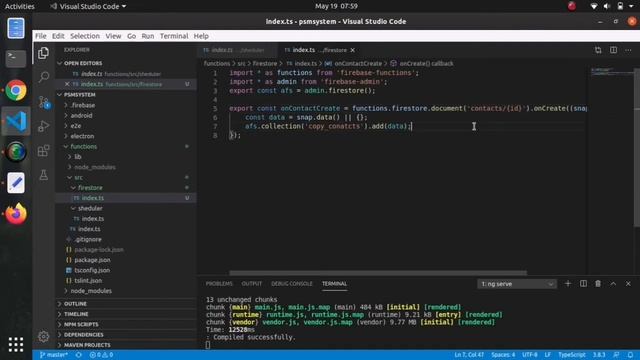Viewport: 640px width, 360px height.
Task: Show Applications grid in dock
Action: pyautogui.click(x=16, y=344)
